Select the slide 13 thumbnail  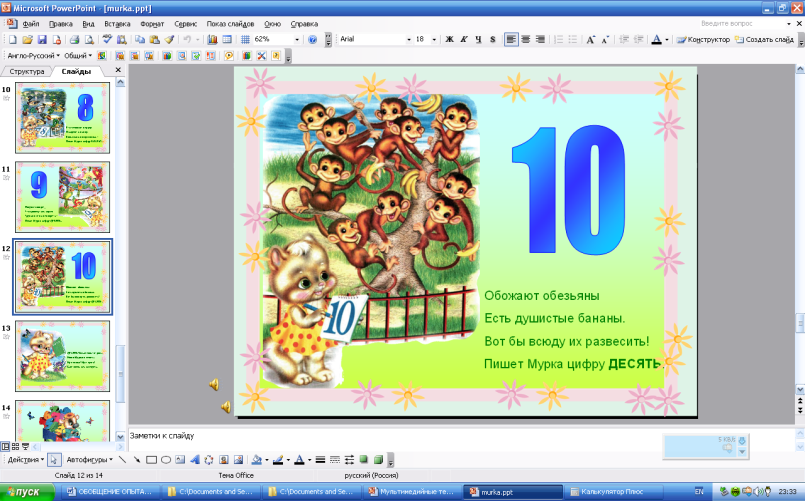point(63,349)
